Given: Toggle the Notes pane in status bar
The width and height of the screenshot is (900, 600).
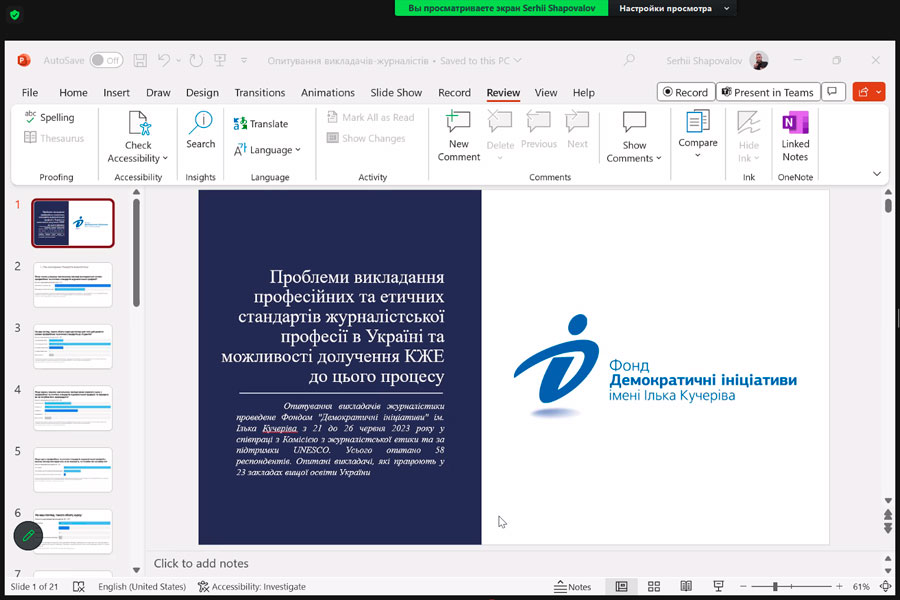Looking at the screenshot, I should 572,587.
